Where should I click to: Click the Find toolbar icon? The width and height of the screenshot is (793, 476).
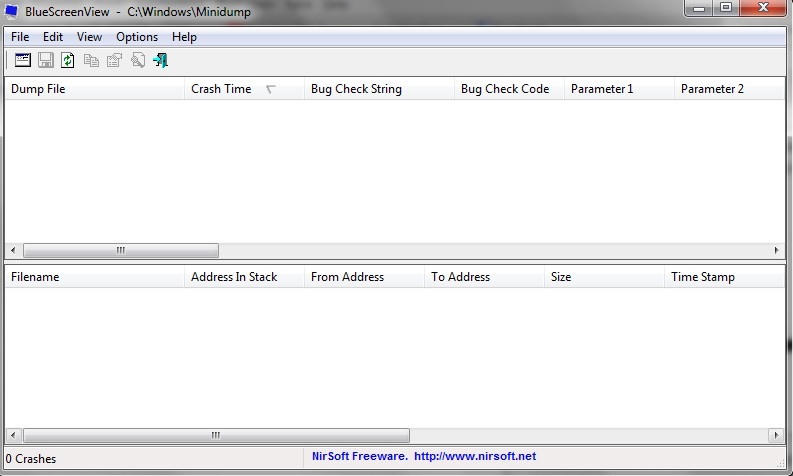pyautogui.click(x=138, y=60)
